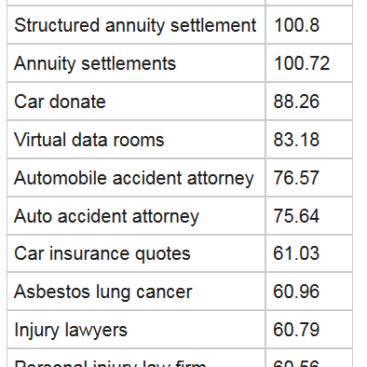Click the 60.96 value cell
This screenshot has height=367, width=367.
coord(309,292)
